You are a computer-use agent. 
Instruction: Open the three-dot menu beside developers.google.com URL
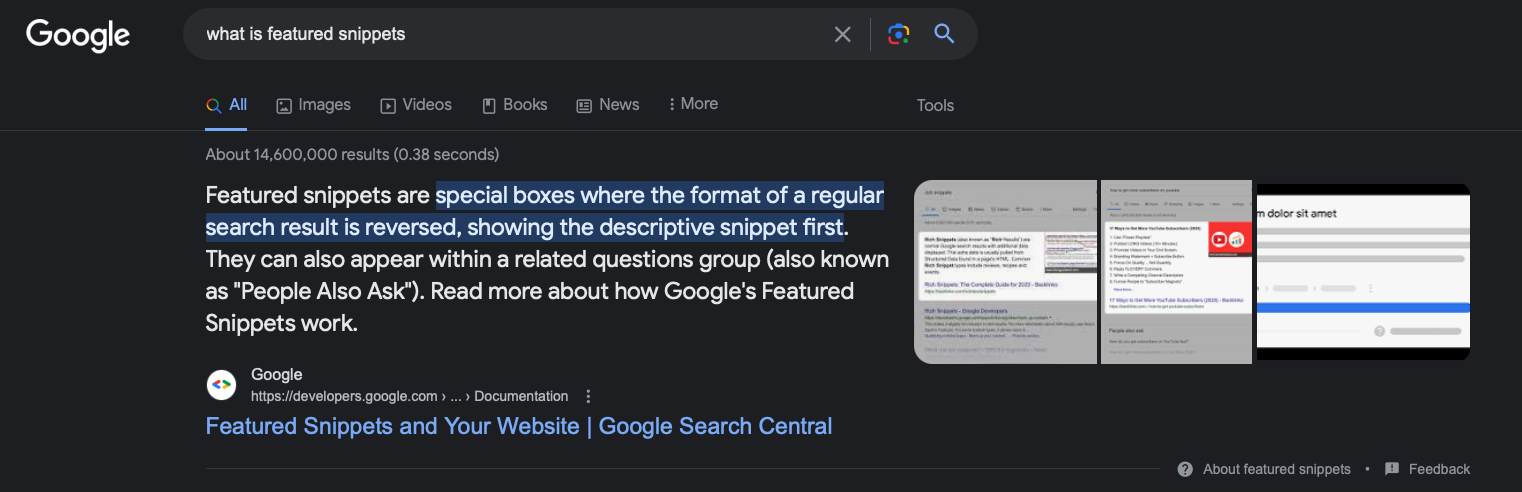(x=588, y=396)
